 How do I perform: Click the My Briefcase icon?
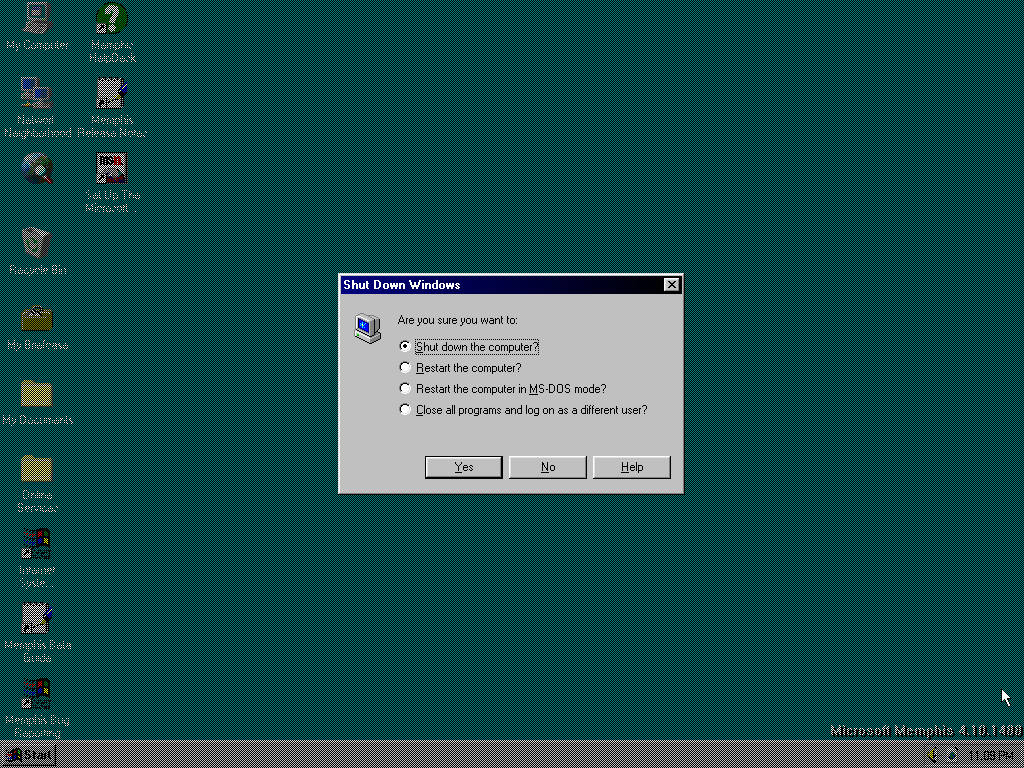click(37, 319)
